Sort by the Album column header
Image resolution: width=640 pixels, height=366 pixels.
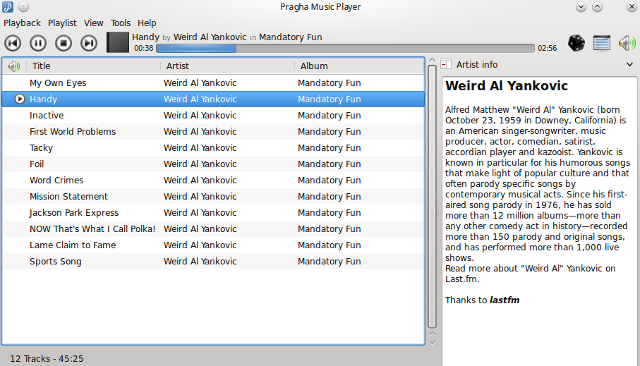pyautogui.click(x=359, y=66)
